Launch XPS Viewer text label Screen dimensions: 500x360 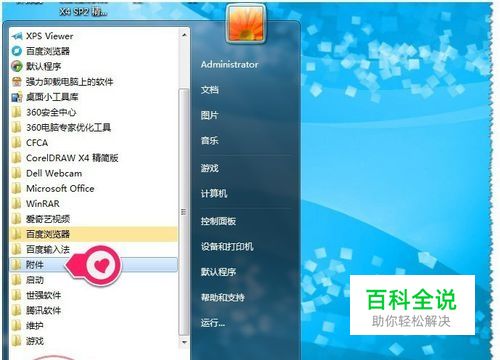click(x=50, y=36)
